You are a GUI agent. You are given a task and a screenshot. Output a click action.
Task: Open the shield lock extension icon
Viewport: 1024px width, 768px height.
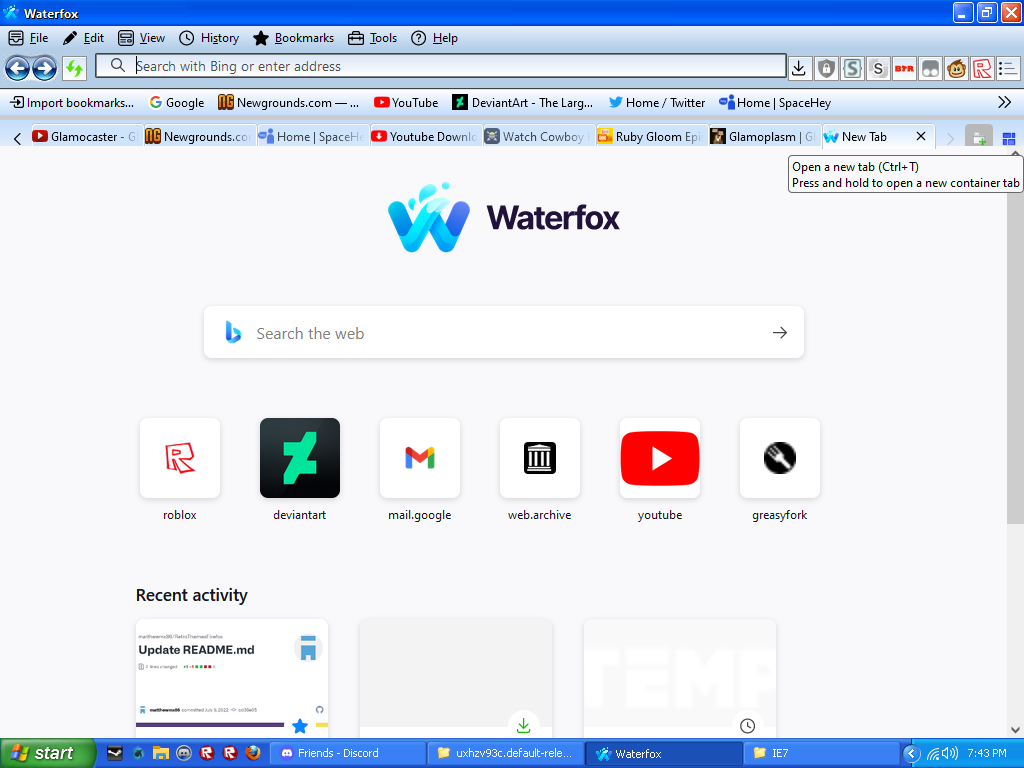click(826, 68)
